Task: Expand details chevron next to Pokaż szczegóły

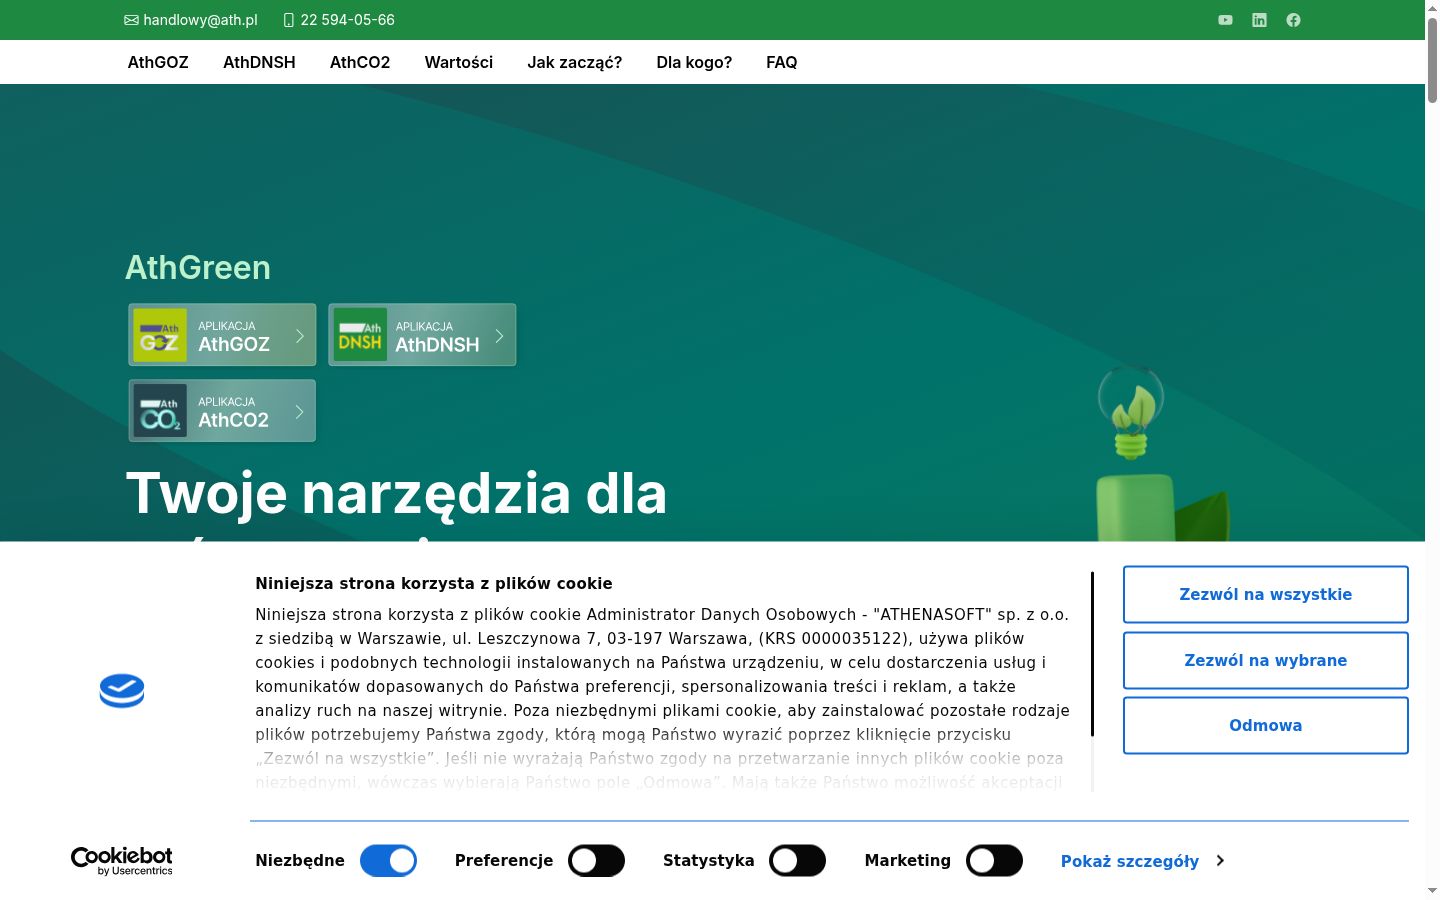Action: pos(1220,861)
